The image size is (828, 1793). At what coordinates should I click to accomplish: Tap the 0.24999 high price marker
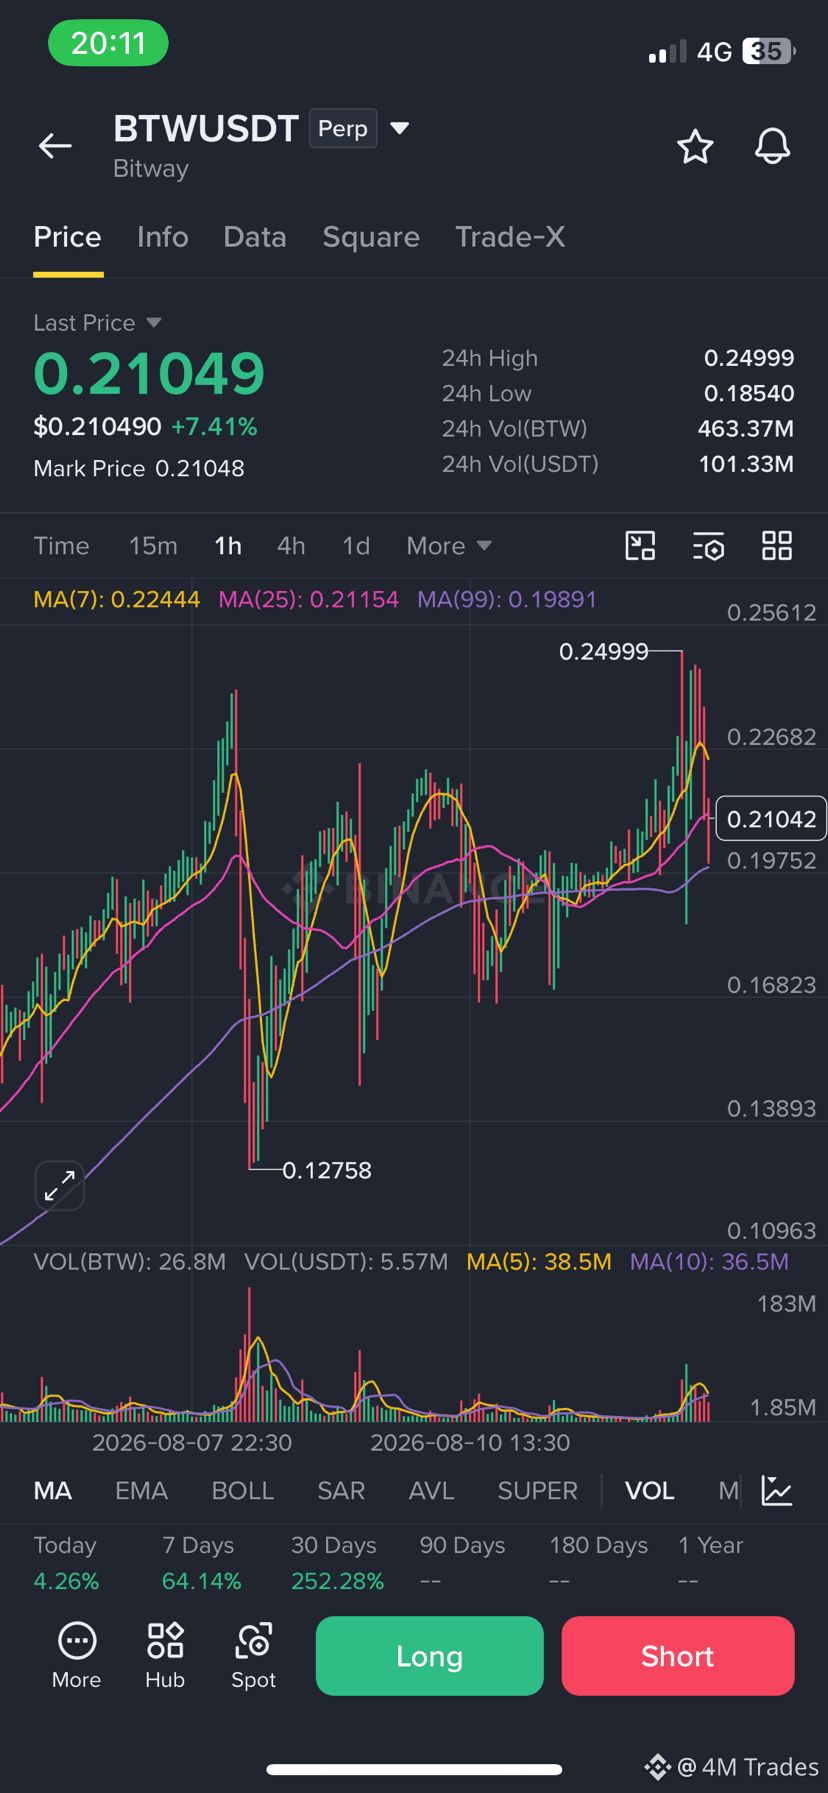click(604, 652)
